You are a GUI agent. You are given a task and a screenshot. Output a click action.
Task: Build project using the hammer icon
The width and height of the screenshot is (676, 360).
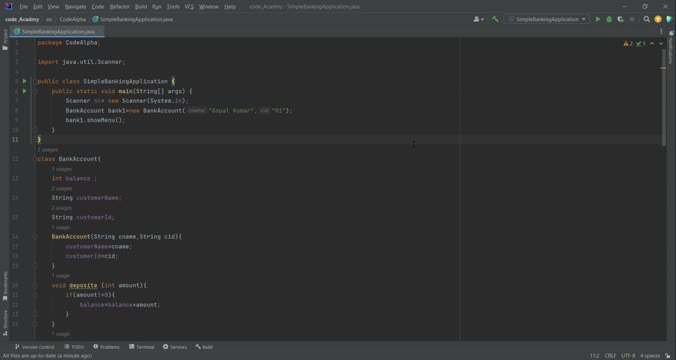tap(495, 19)
